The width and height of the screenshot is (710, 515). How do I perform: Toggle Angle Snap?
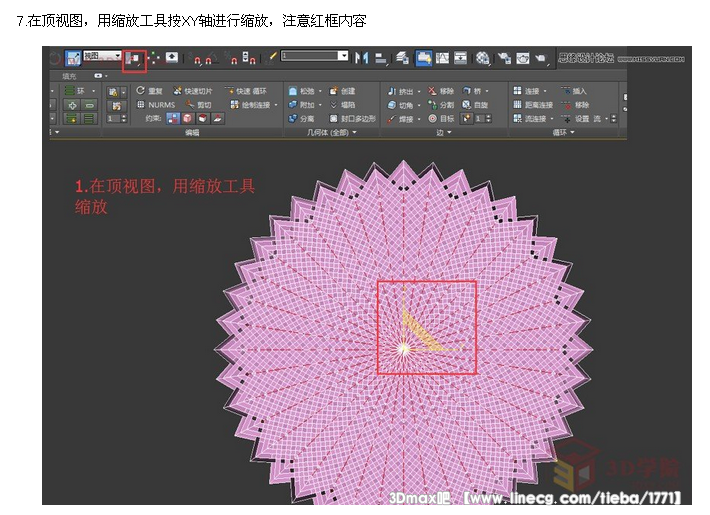pos(211,58)
